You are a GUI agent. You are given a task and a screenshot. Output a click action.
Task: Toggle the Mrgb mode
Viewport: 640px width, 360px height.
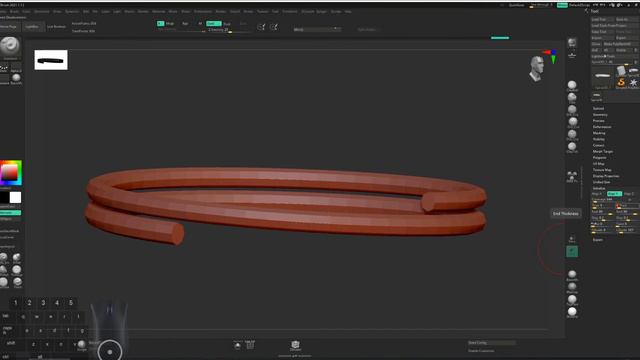pos(170,24)
